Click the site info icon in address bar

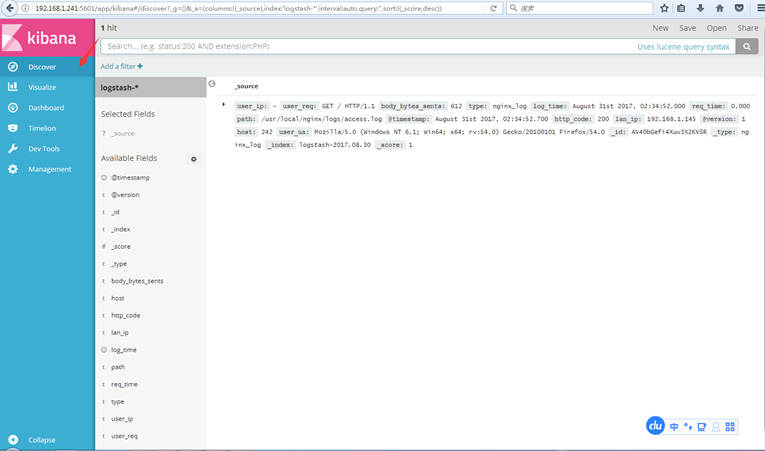25,8
